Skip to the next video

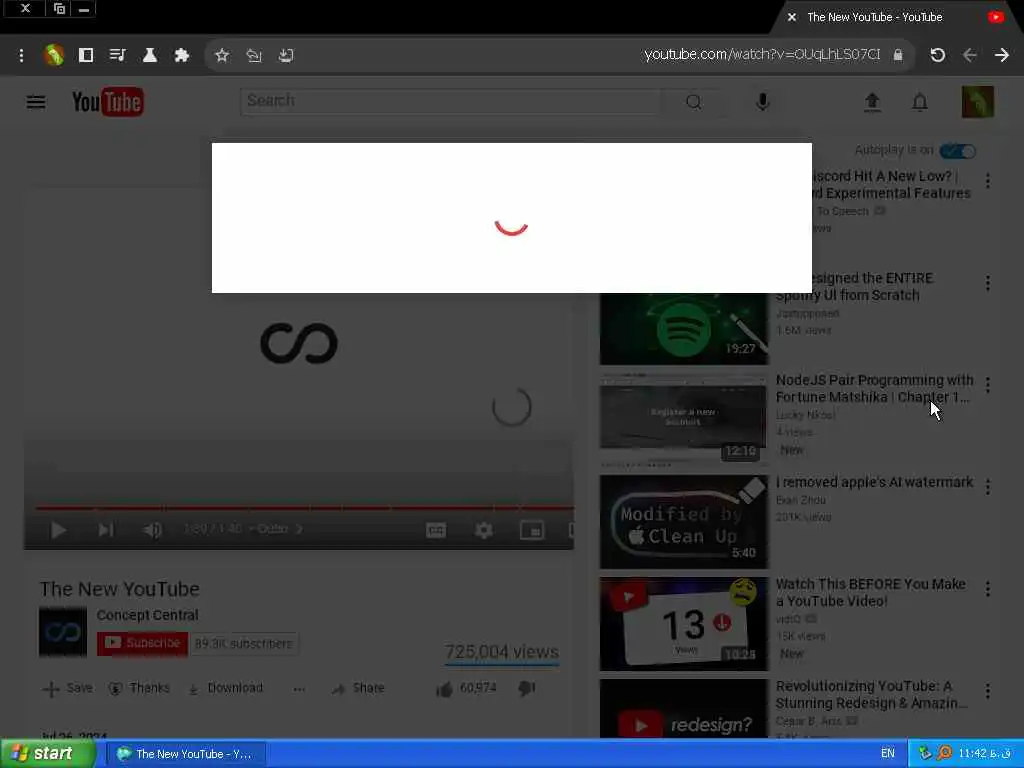pos(105,530)
